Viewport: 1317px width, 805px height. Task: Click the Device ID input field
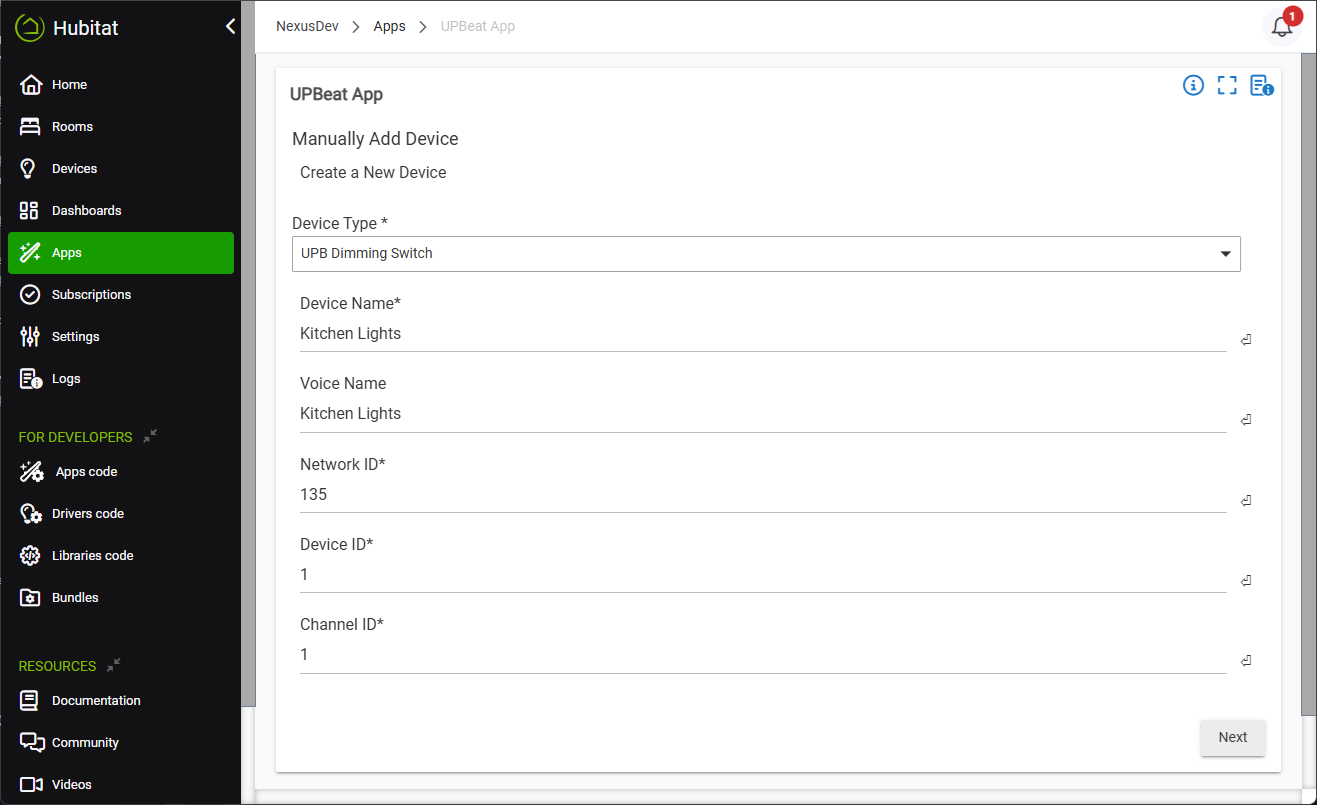point(762,575)
